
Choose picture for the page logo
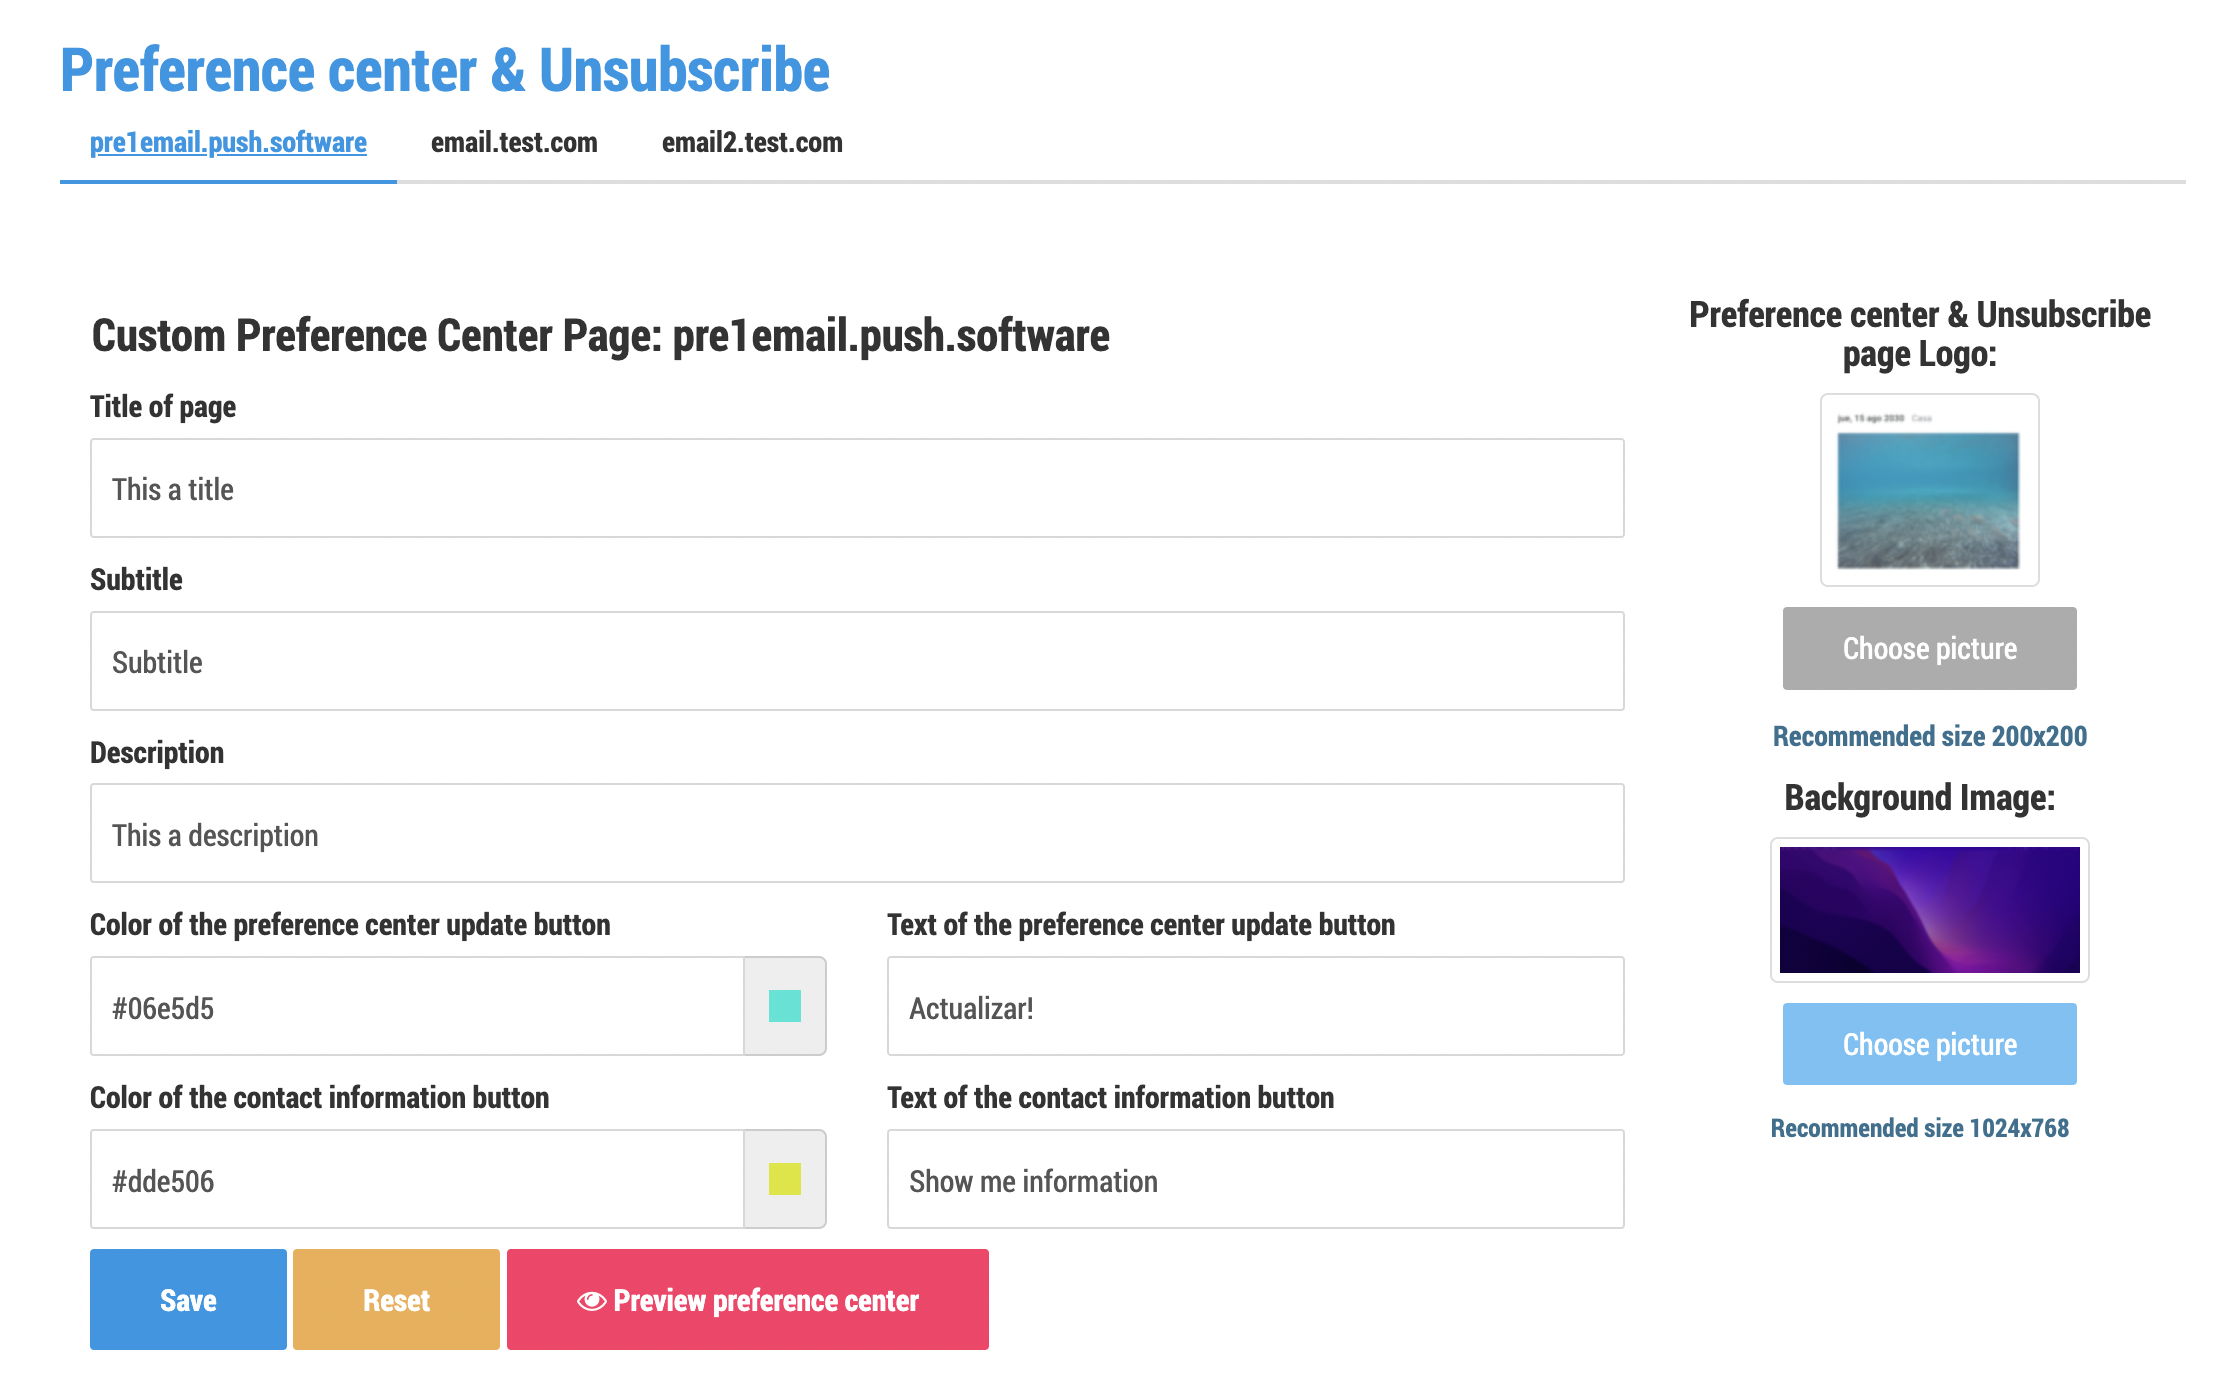1929,648
